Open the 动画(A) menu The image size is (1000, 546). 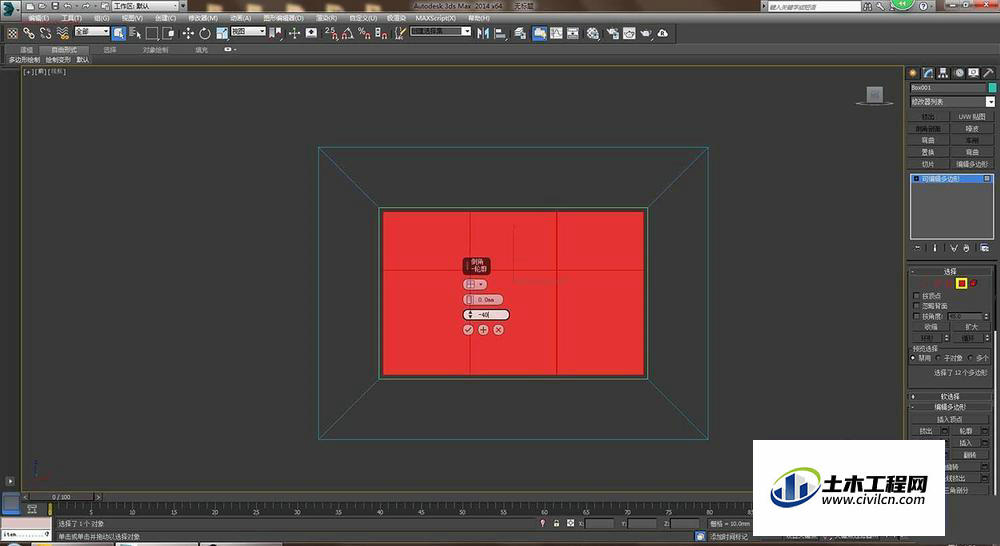(x=240, y=18)
